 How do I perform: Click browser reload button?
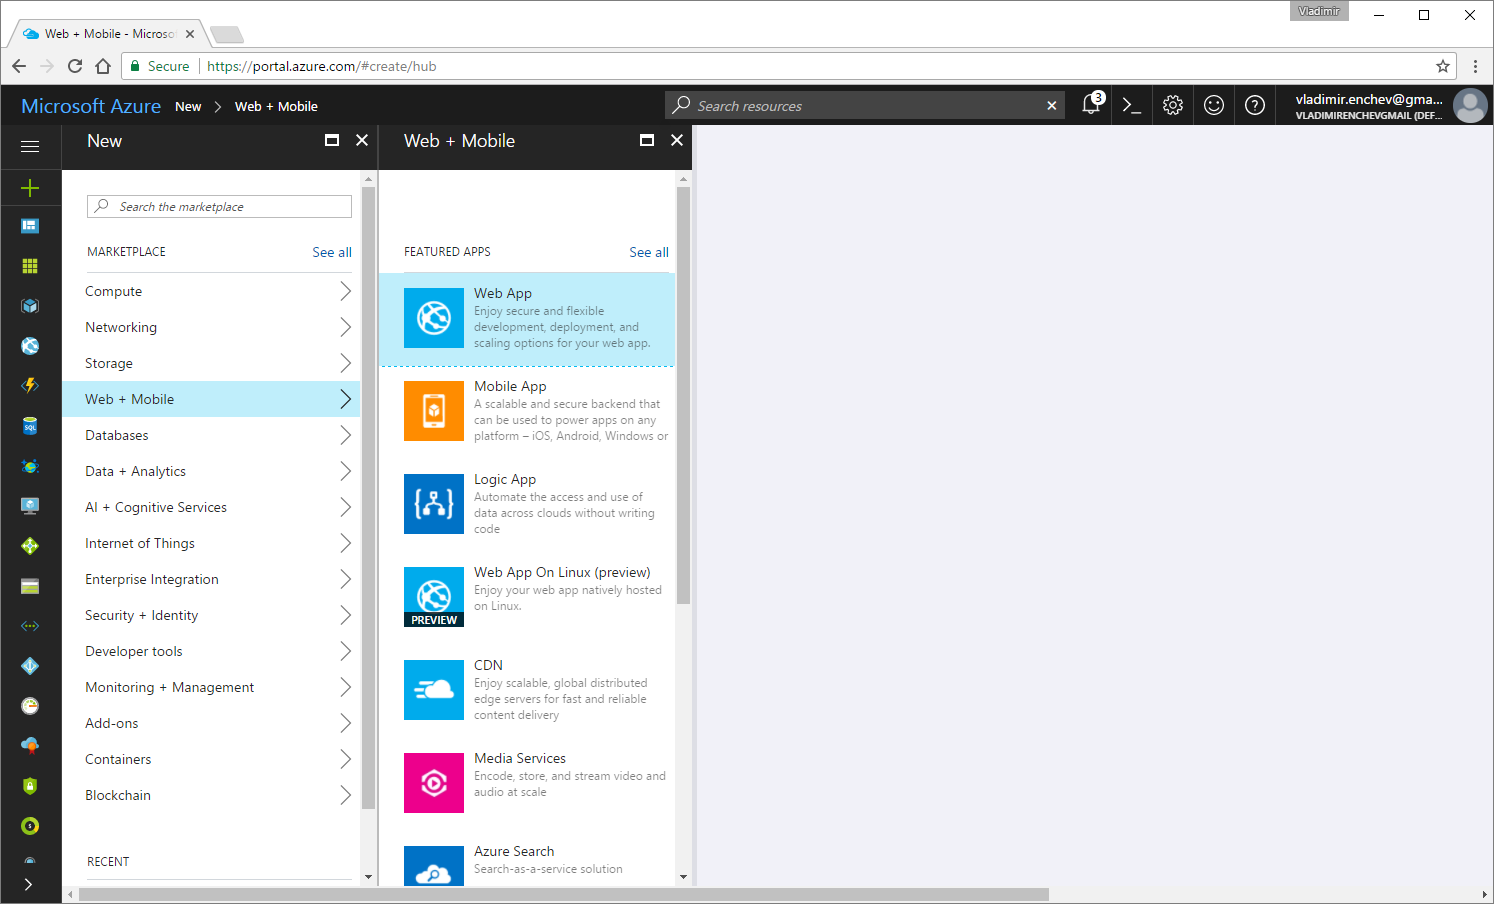pos(75,66)
